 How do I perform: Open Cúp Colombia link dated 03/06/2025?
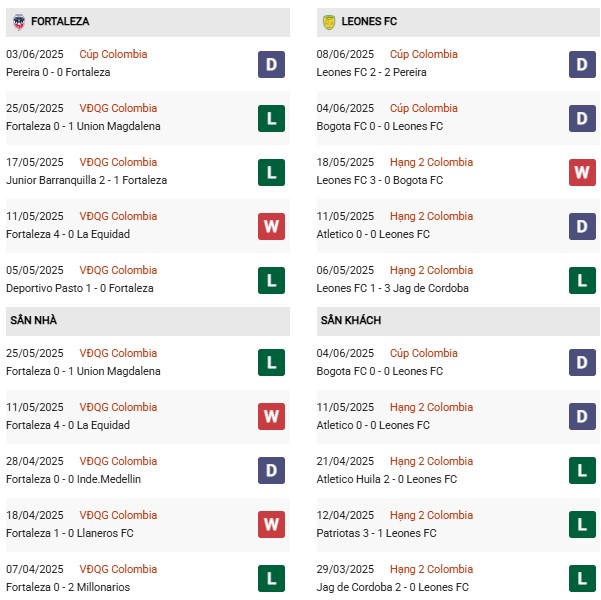coord(113,54)
